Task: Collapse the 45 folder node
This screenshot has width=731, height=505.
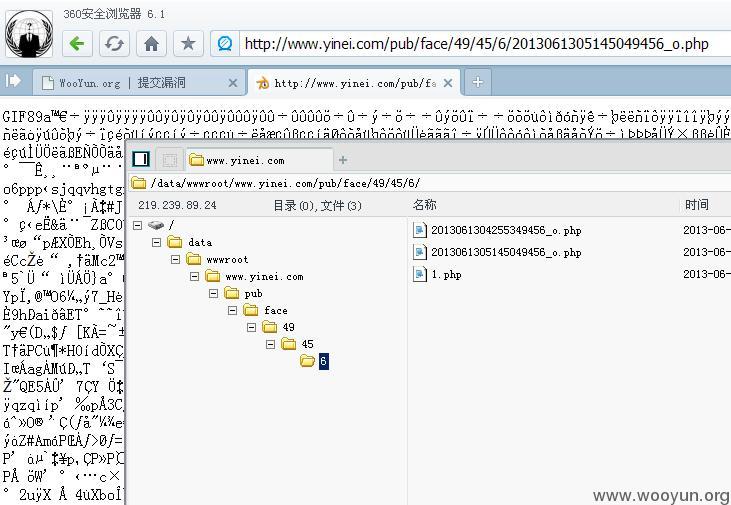Action: 270,344
